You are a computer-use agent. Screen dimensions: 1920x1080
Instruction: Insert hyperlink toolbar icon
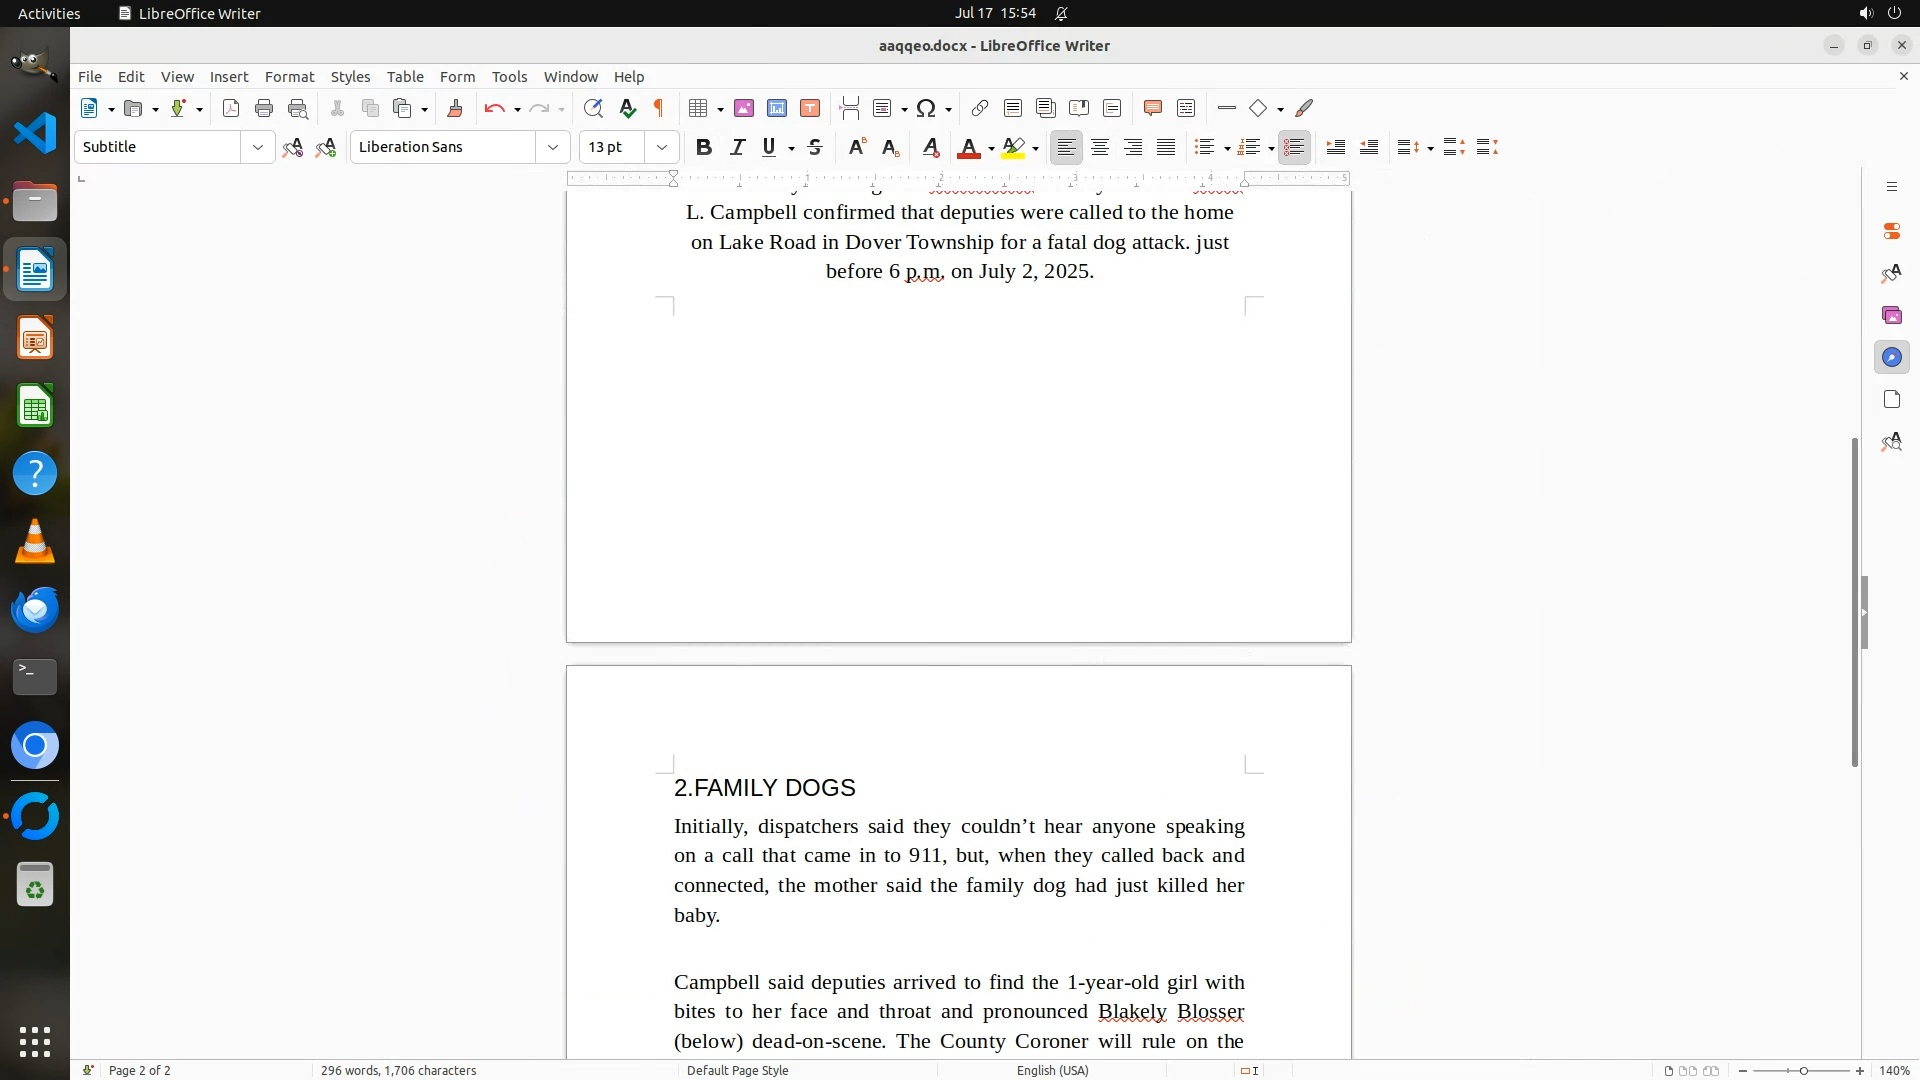(x=980, y=109)
